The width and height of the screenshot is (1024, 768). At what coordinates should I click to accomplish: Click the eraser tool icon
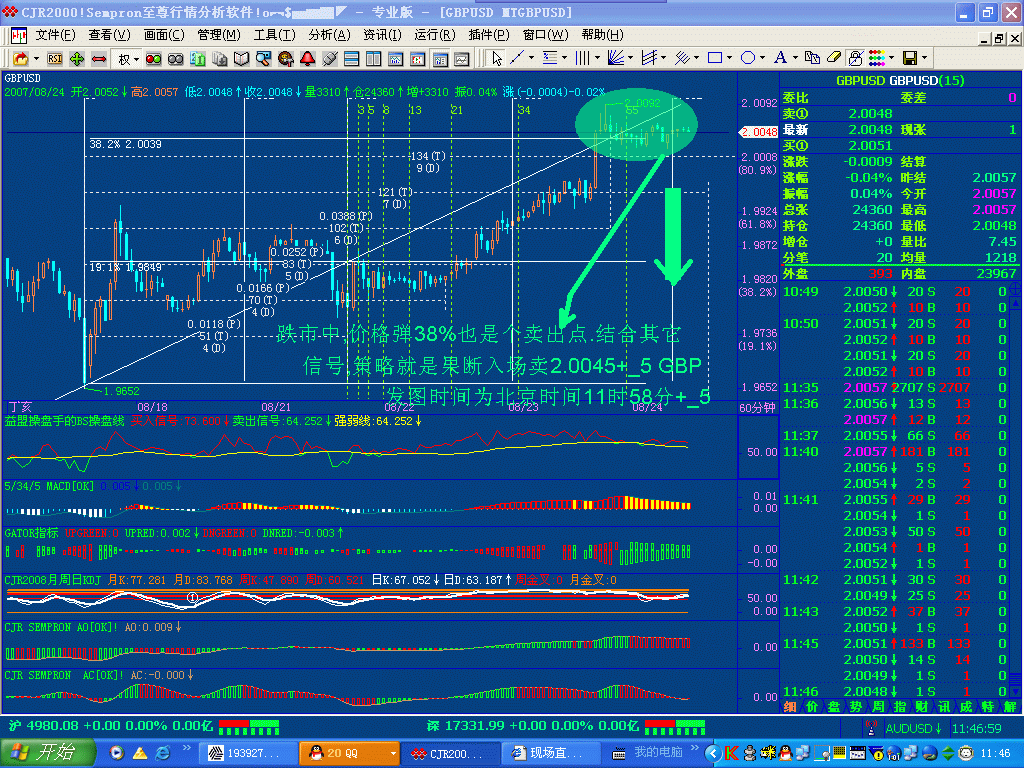pos(834,58)
